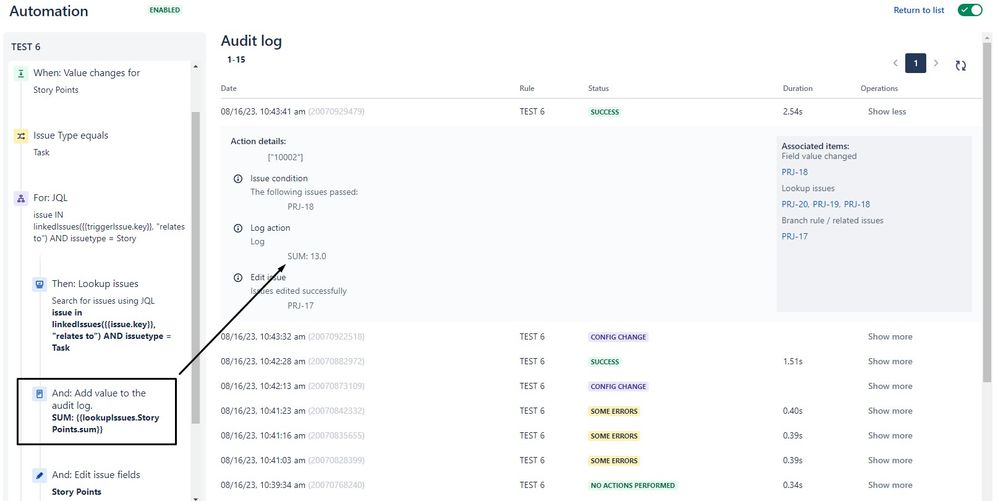Open PRJ-19 in Lookup issues
The image size is (998, 501).
(x=826, y=204)
